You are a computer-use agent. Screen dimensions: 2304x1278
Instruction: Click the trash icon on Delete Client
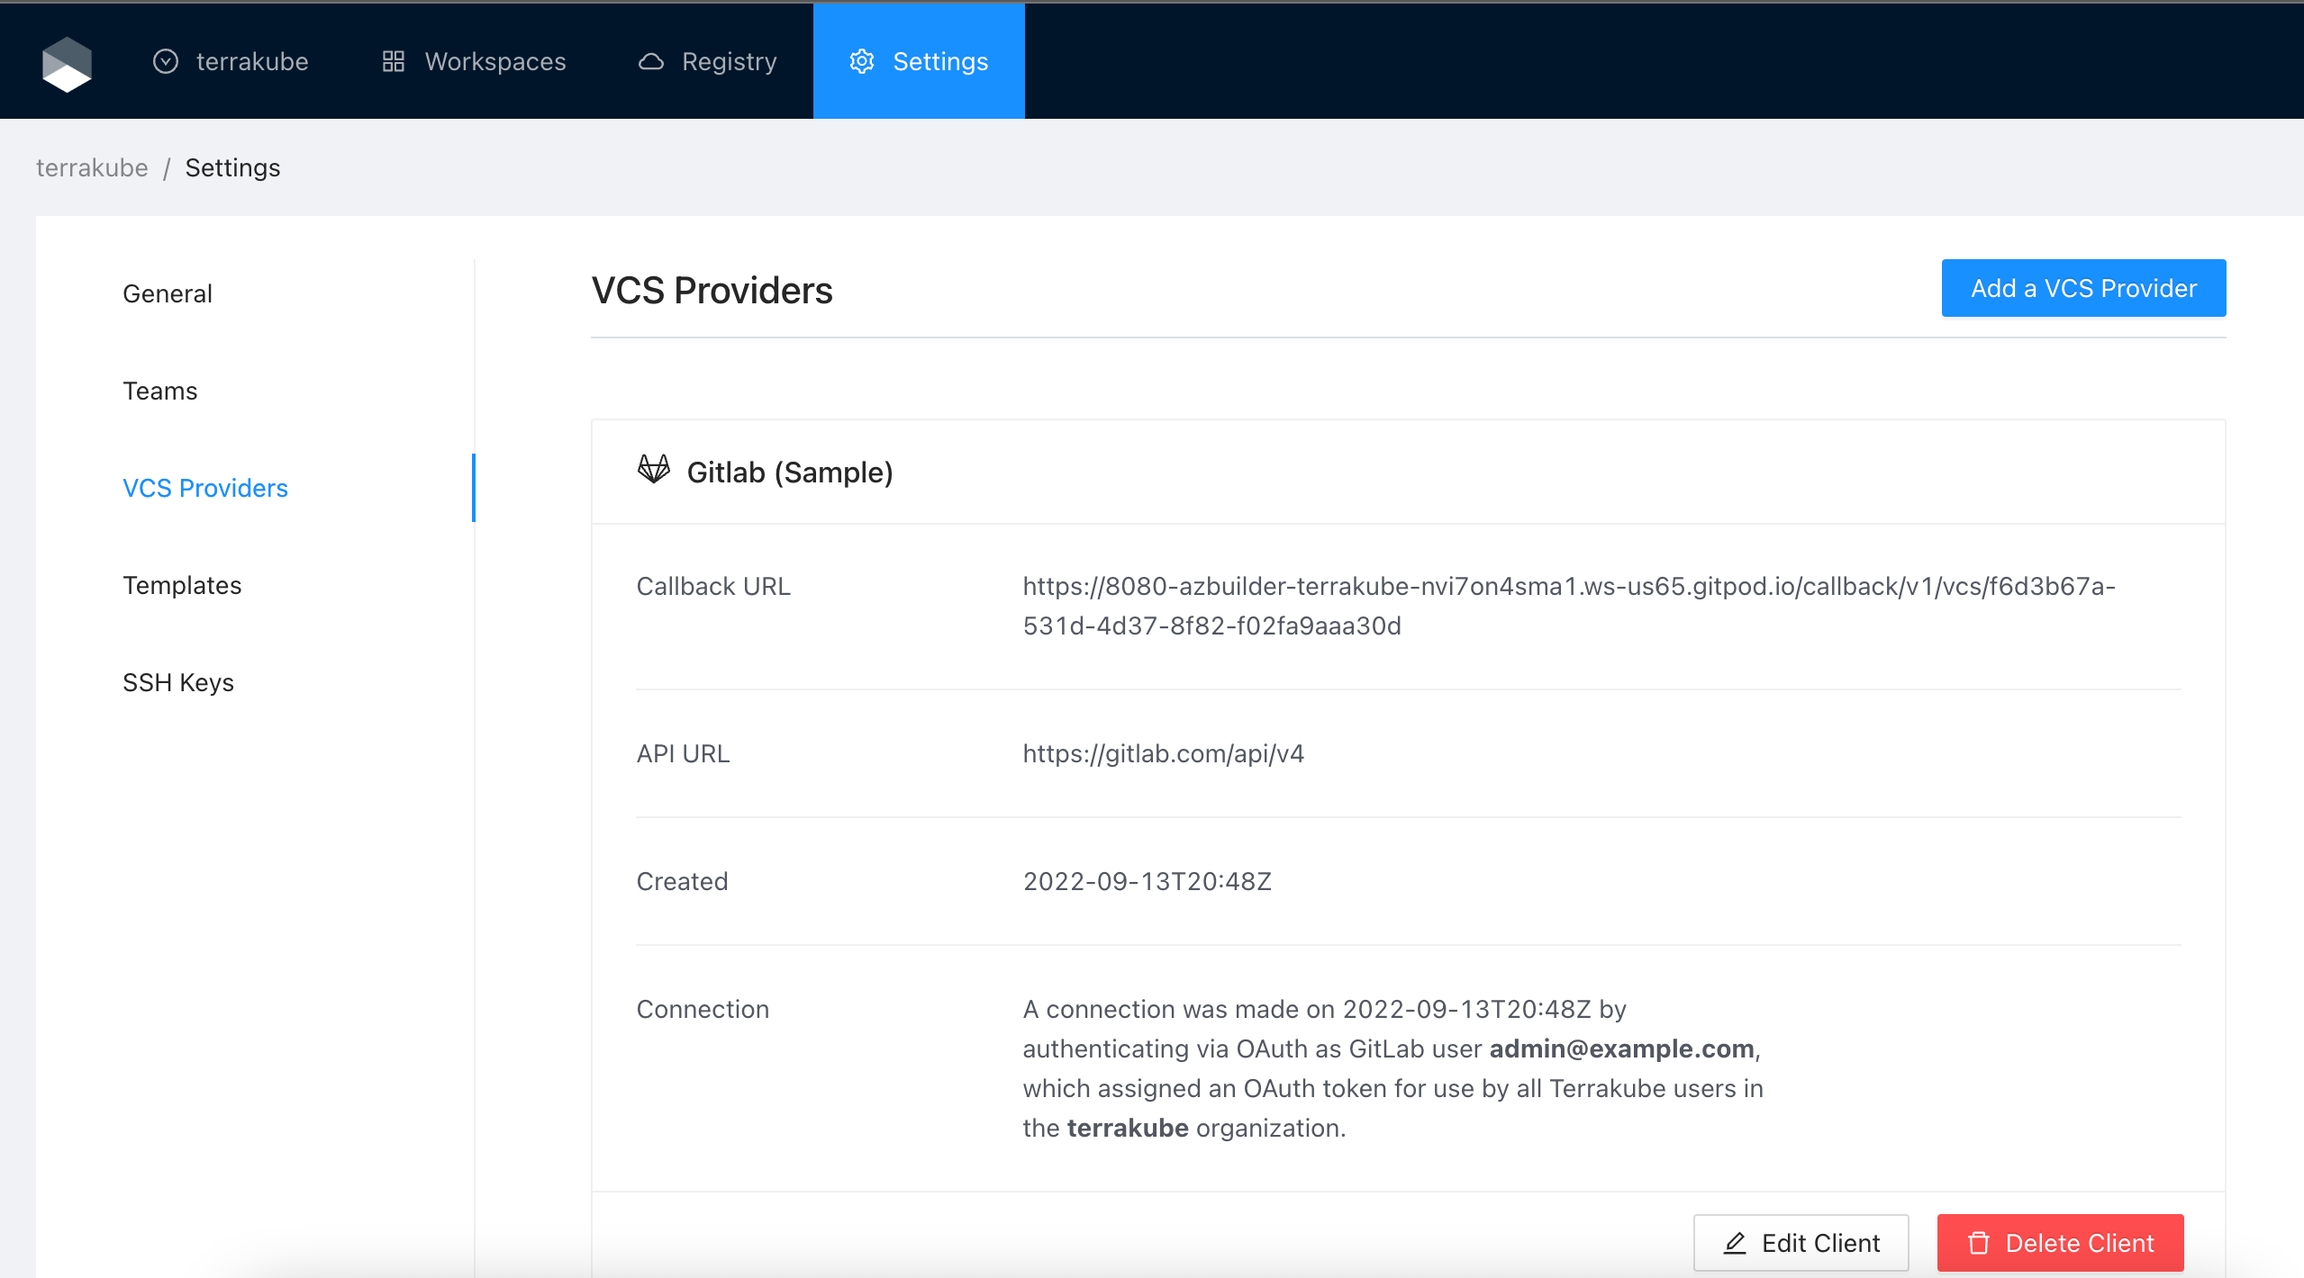tap(1978, 1243)
